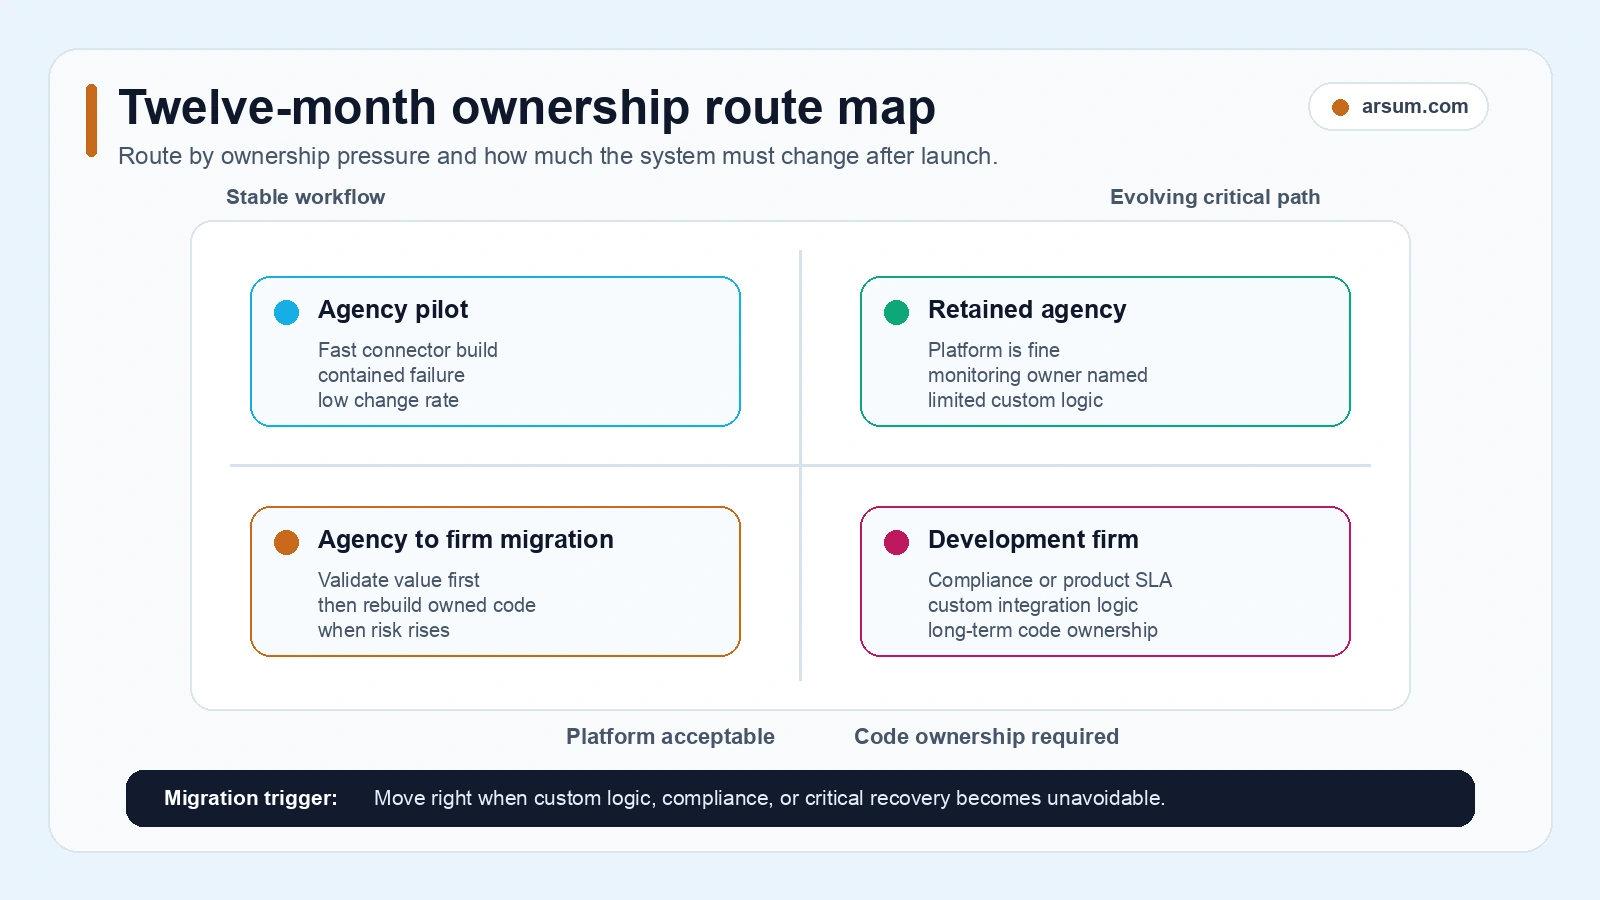Screen dimensions: 1600x900
Task: Click 'when risk rises' line
Action: 384,630
